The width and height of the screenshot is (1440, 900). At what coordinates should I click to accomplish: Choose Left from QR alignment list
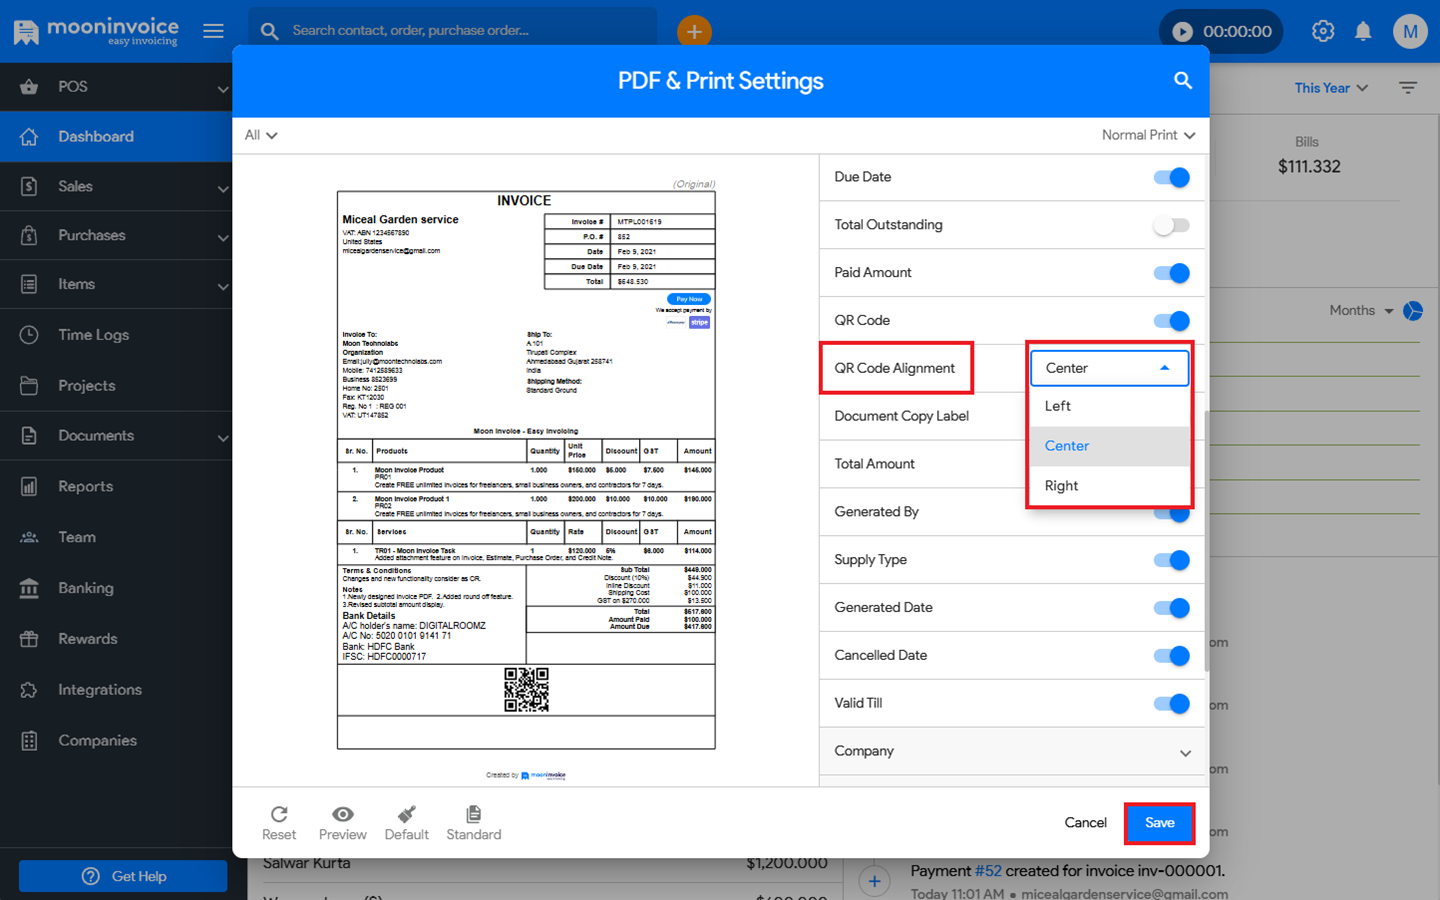(x=1058, y=406)
